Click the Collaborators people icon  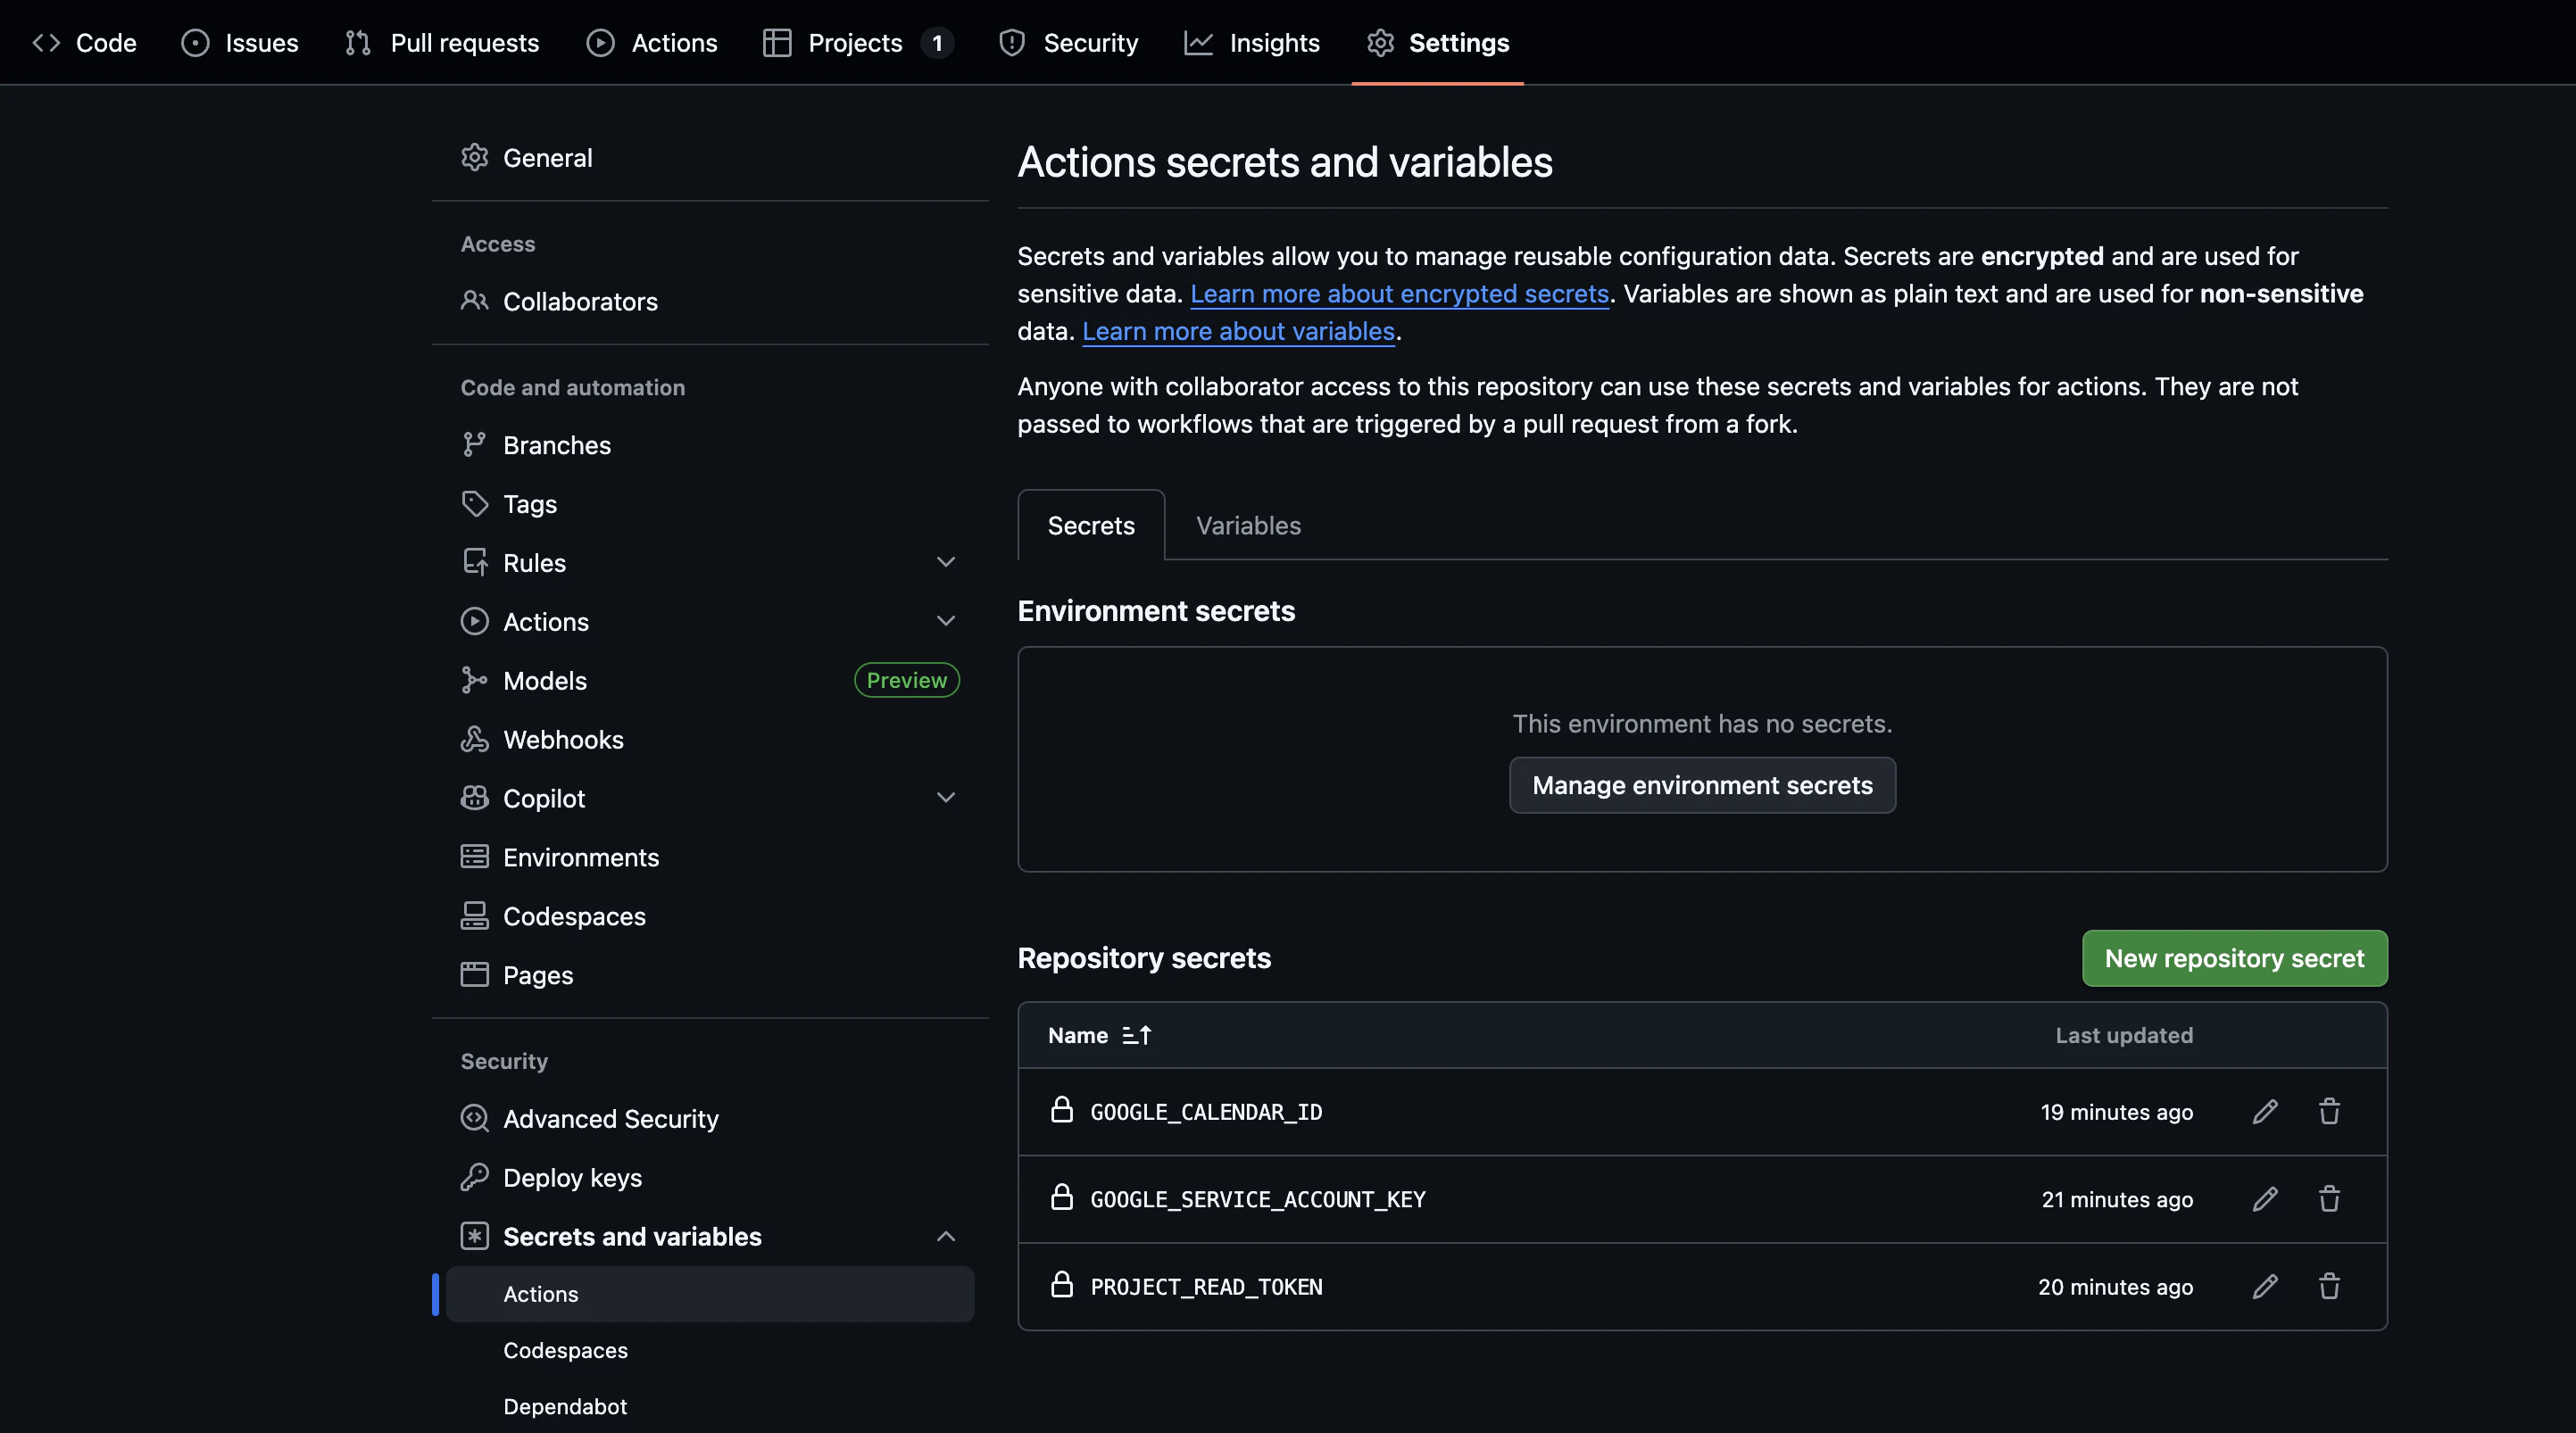coord(474,301)
